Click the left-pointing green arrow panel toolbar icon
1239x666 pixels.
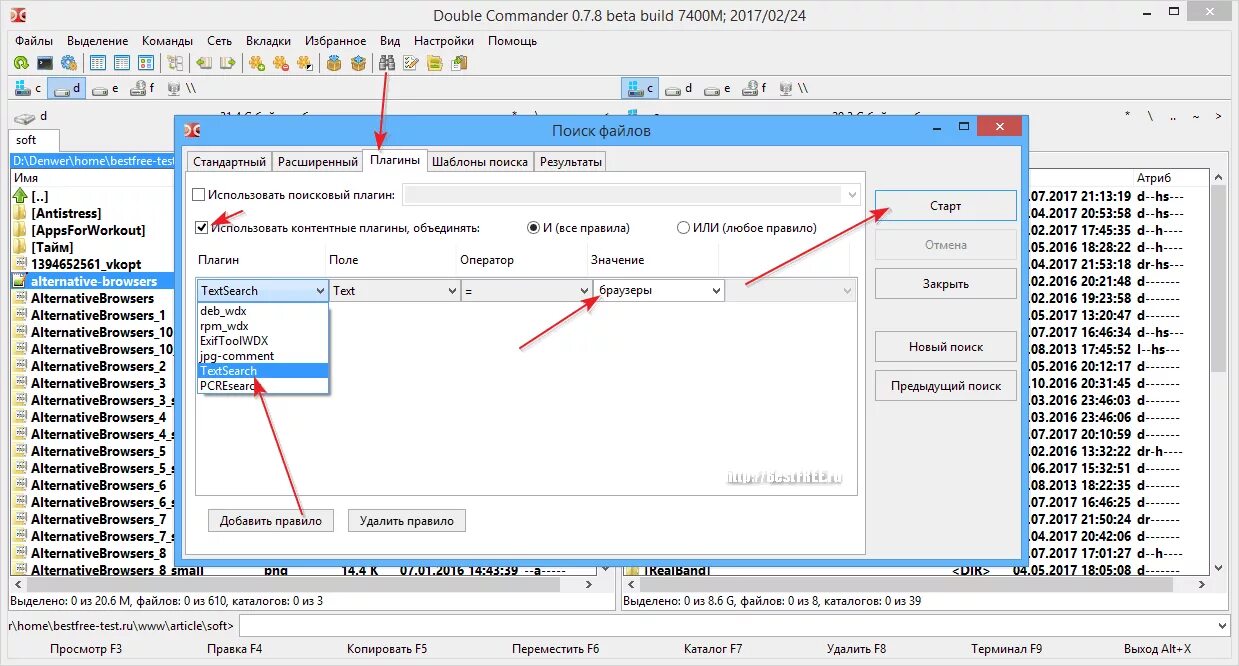point(204,63)
